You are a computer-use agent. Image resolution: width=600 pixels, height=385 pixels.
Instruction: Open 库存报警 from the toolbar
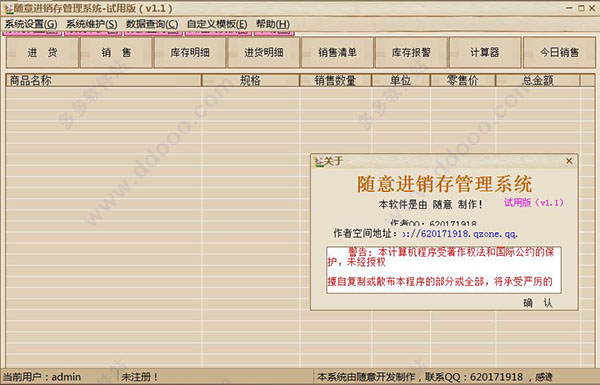pos(411,52)
